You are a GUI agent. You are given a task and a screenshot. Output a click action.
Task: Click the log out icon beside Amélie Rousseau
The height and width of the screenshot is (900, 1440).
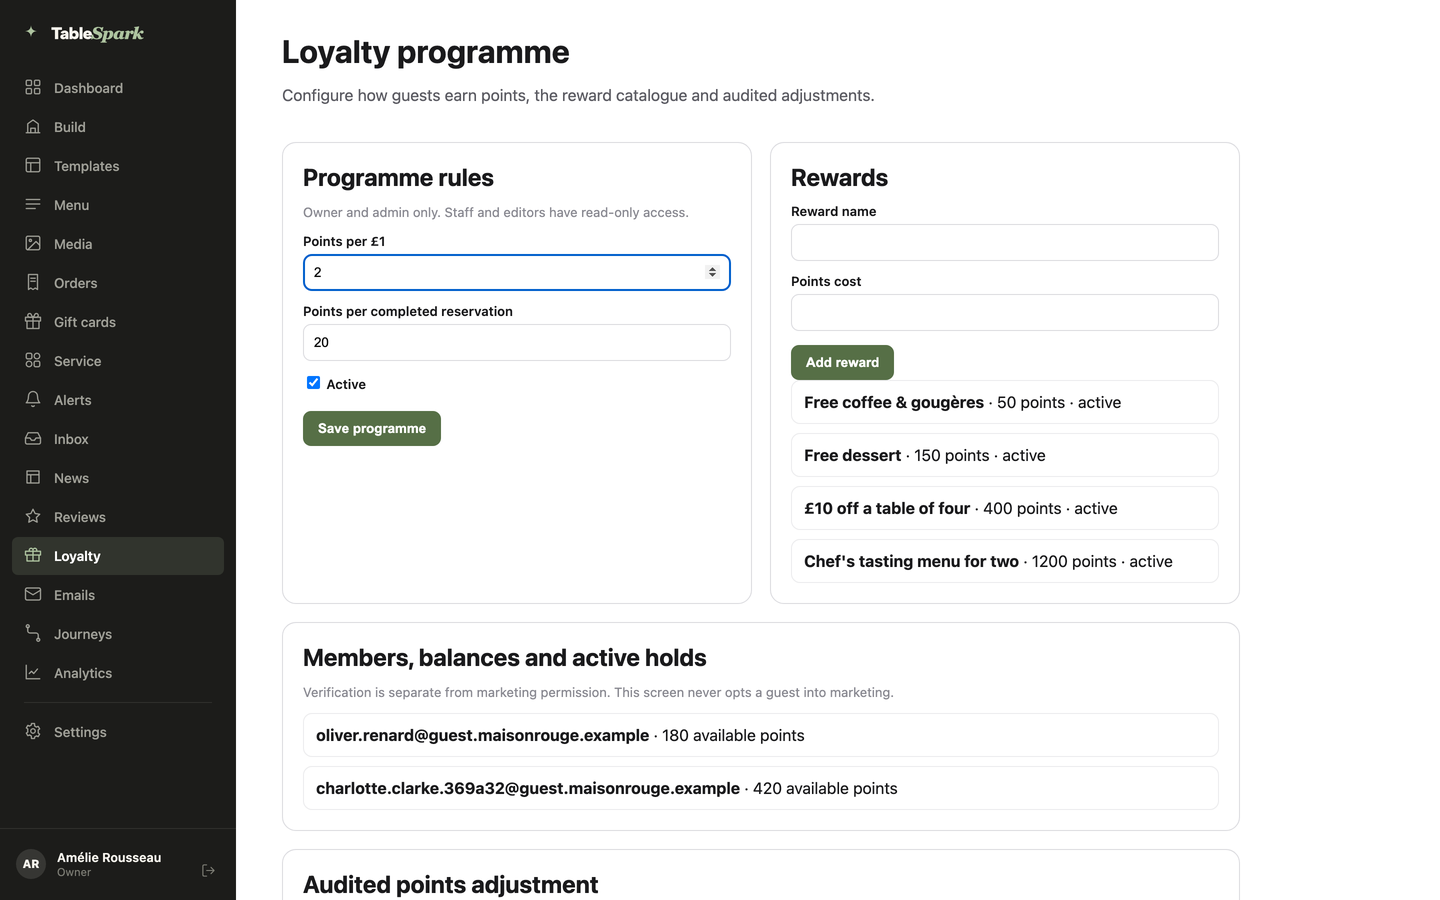(x=208, y=871)
